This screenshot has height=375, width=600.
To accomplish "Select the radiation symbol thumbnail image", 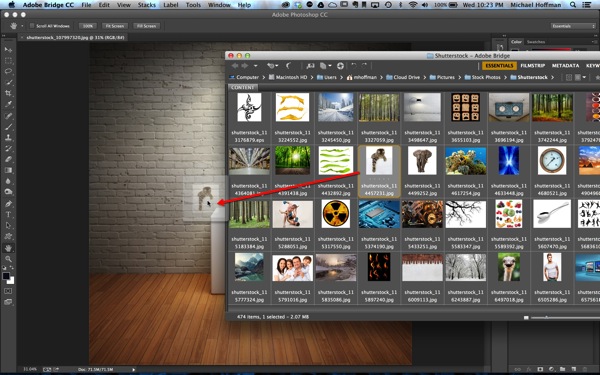I will 336,214.
